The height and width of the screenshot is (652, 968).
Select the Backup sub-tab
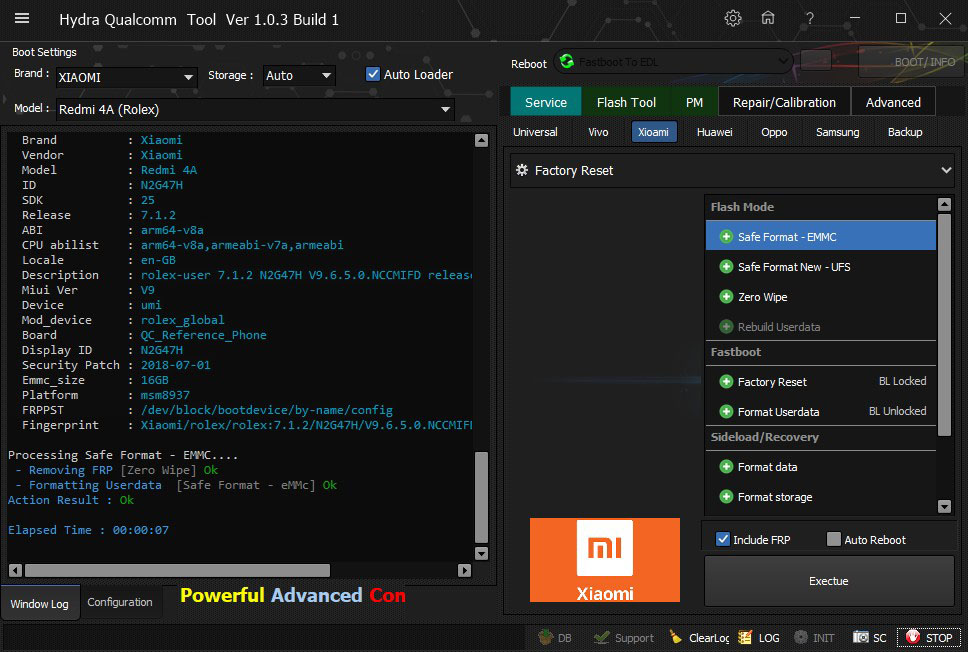click(x=904, y=132)
